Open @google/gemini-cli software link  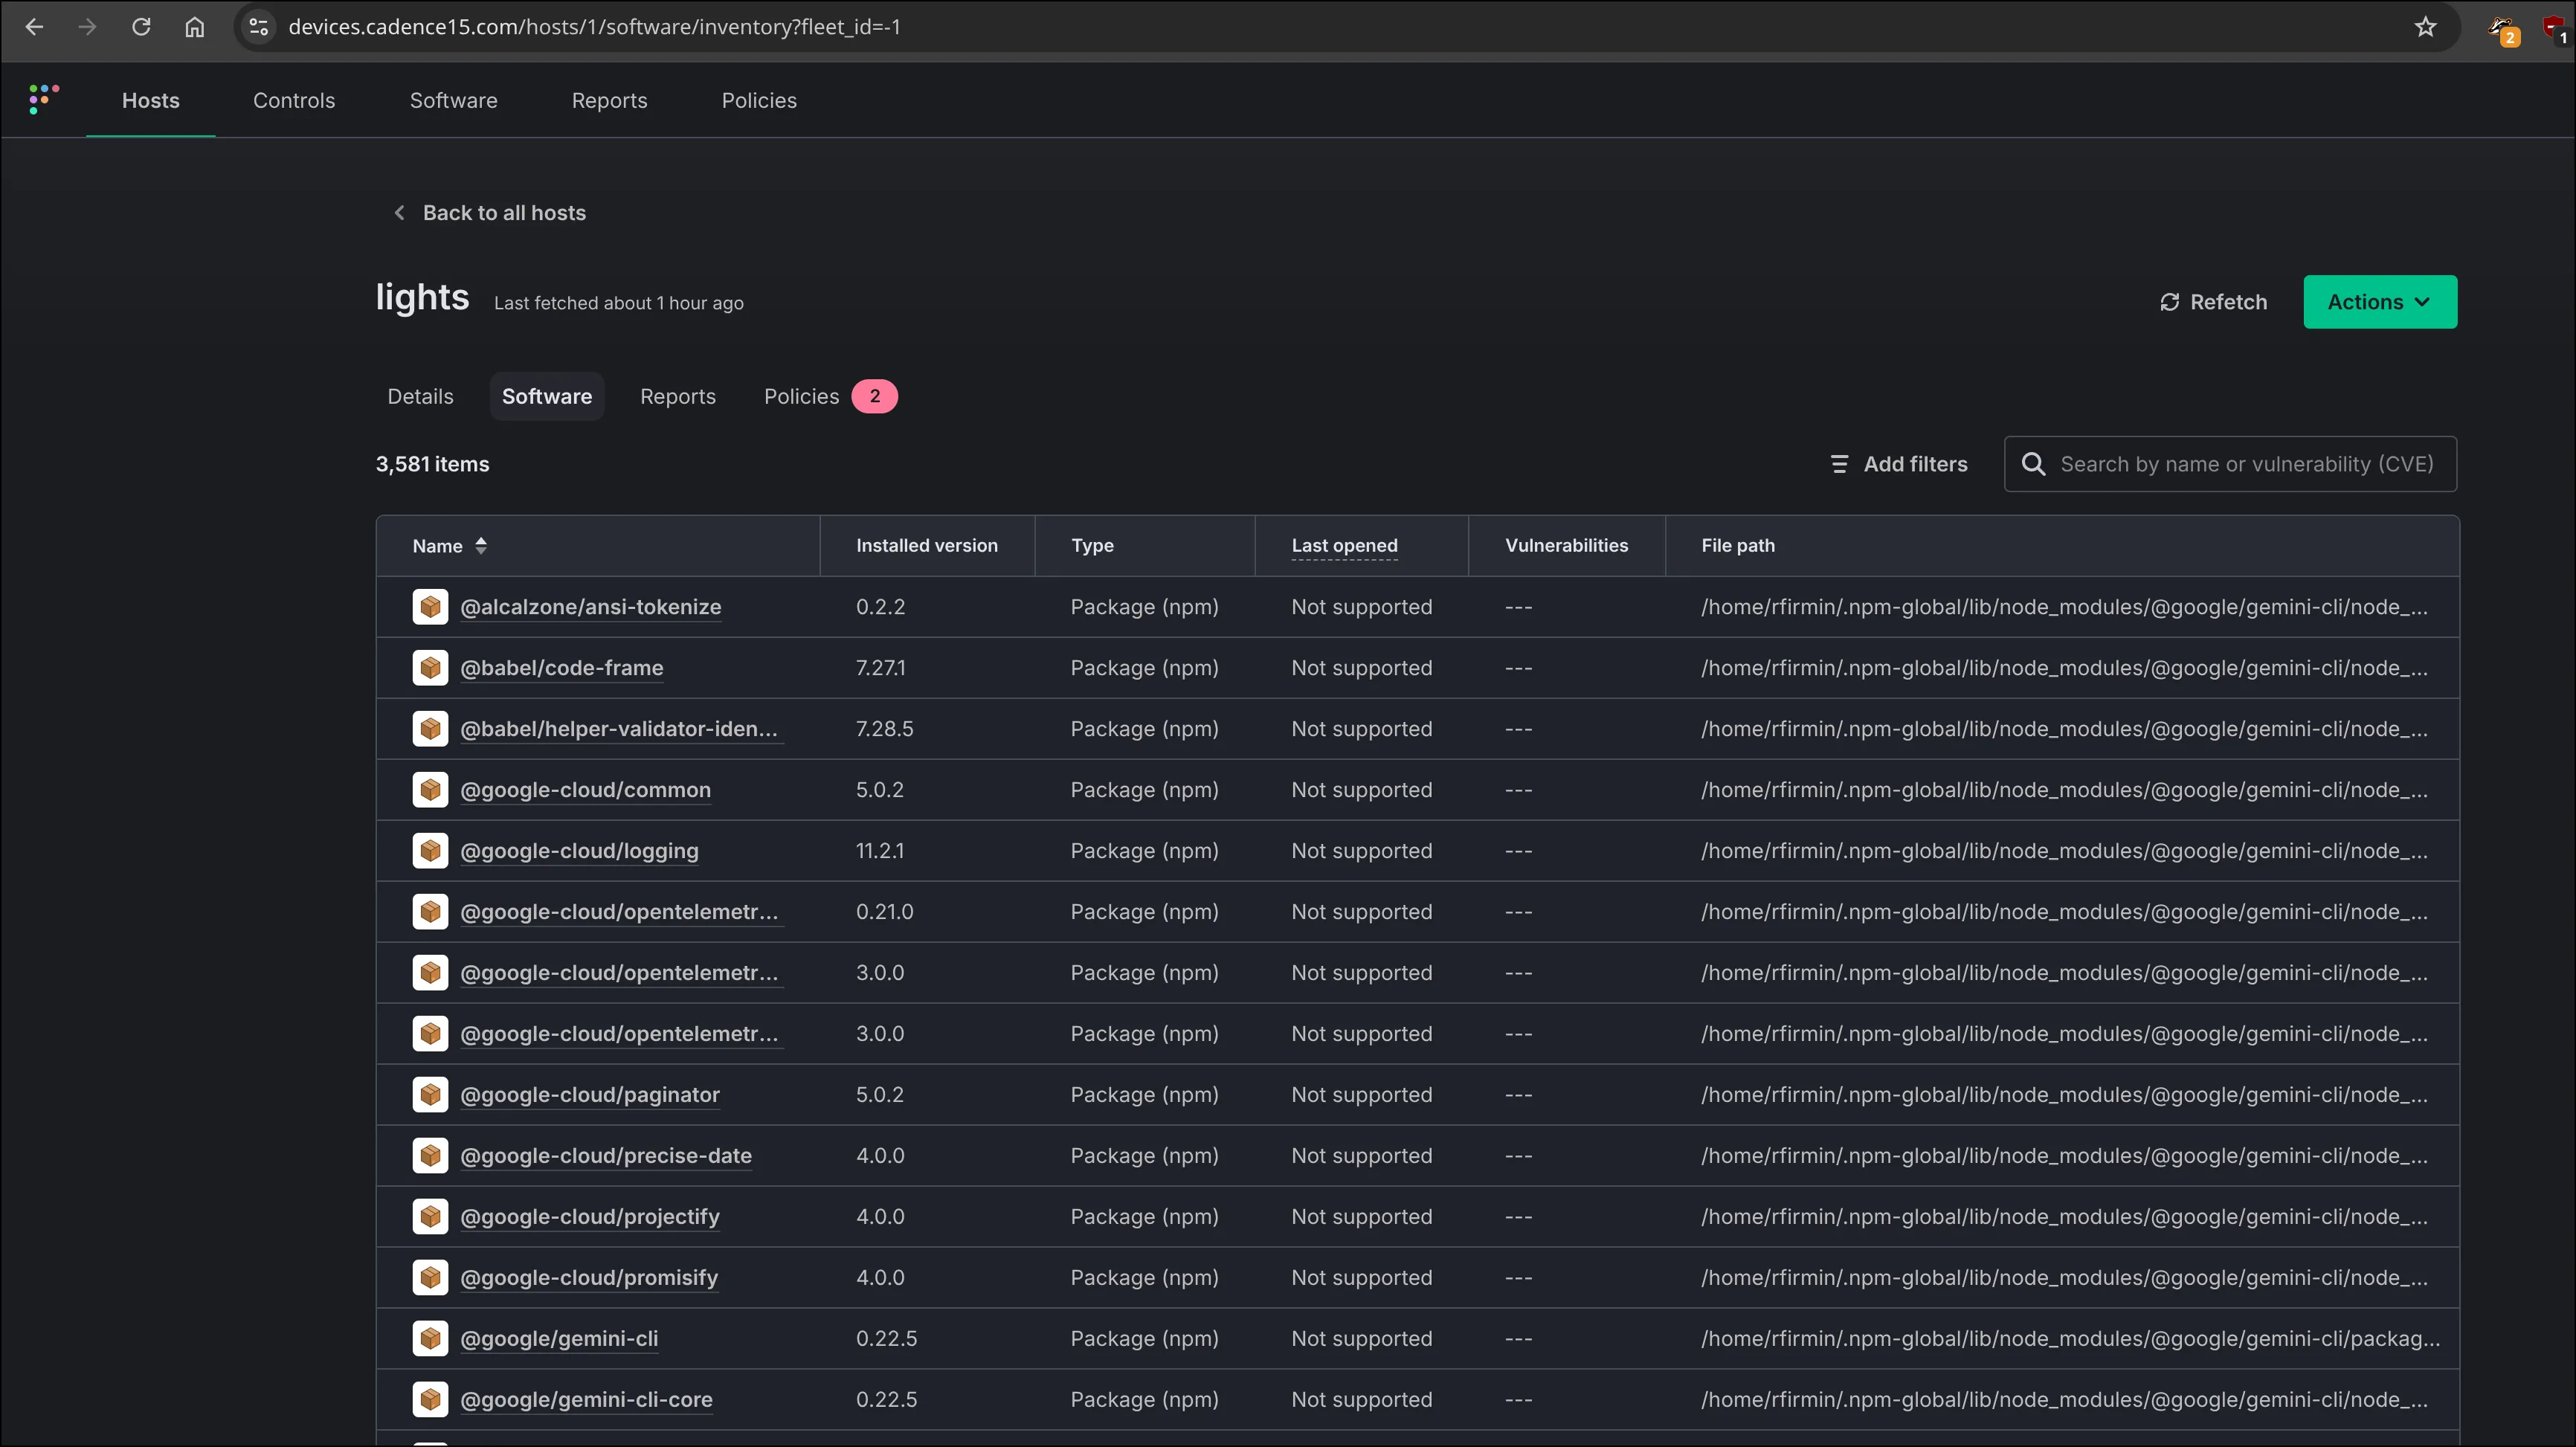[x=559, y=1339]
